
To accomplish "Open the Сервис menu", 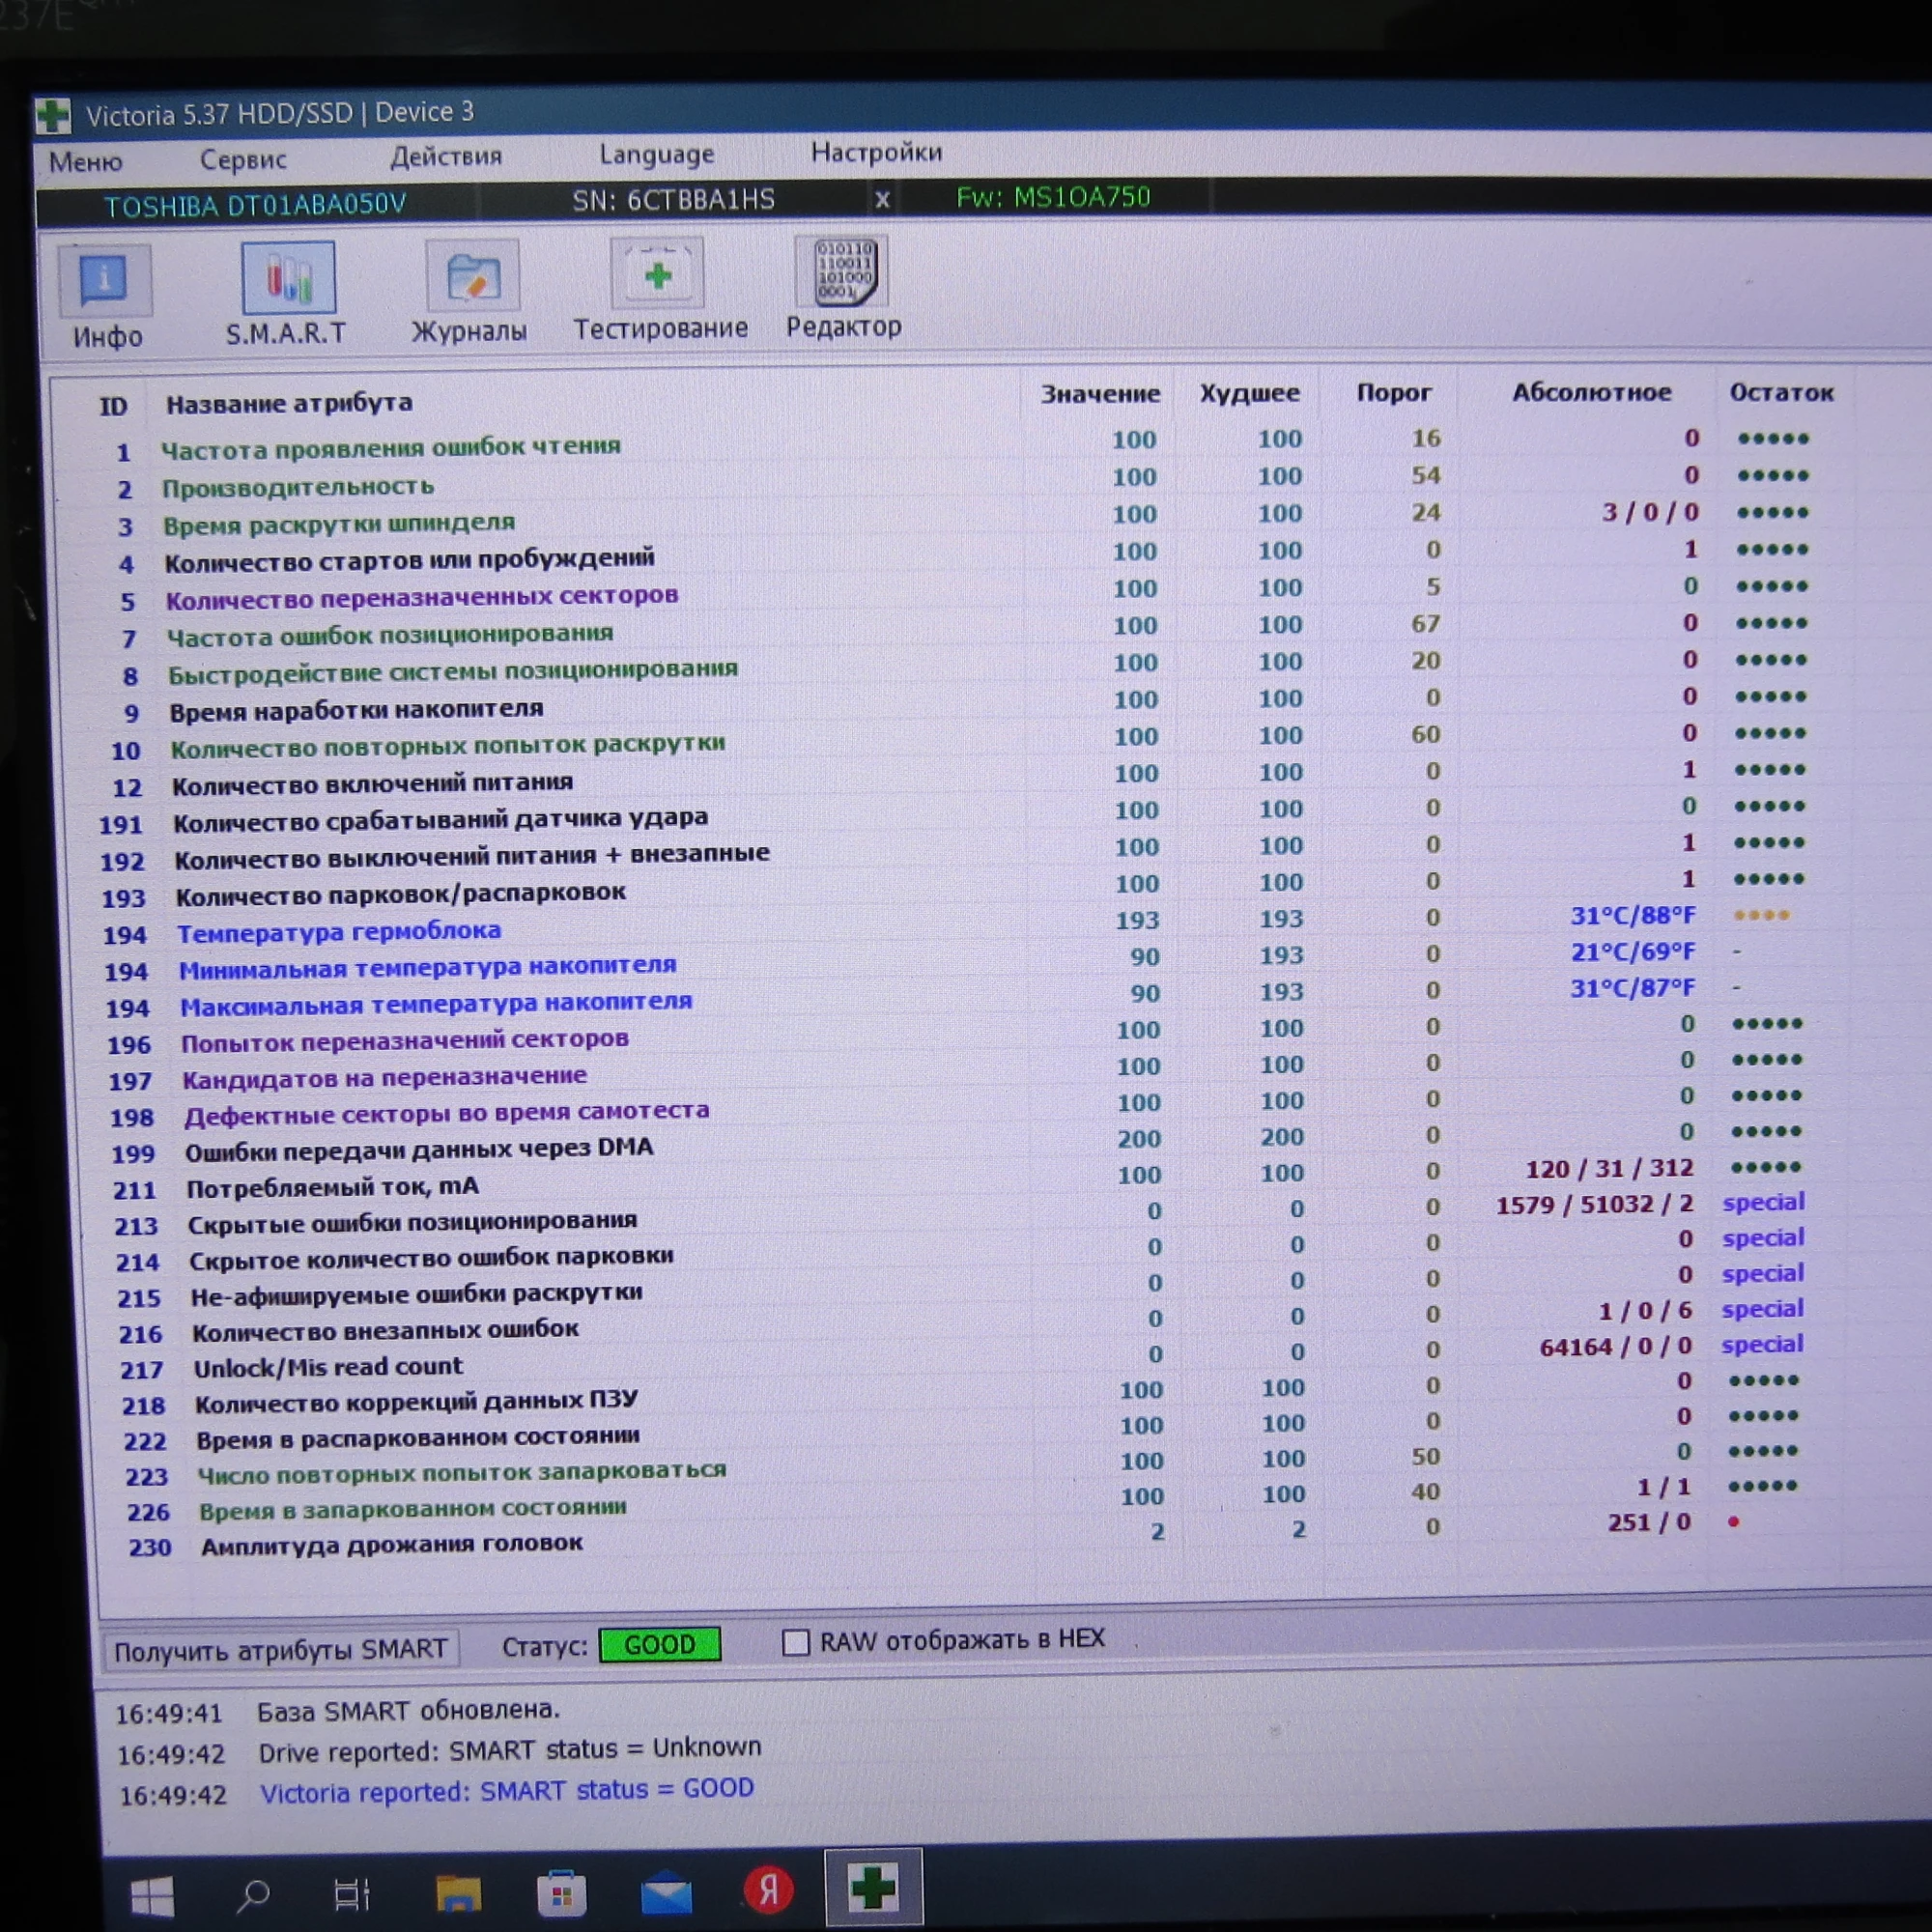I will click(243, 160).
